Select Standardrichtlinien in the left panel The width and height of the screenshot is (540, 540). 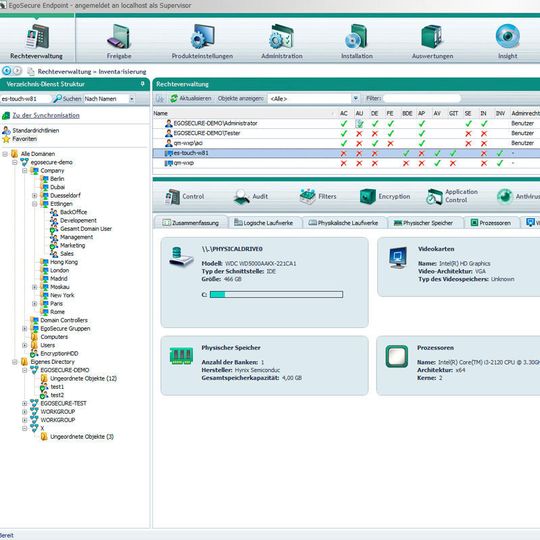coord(35,131)
